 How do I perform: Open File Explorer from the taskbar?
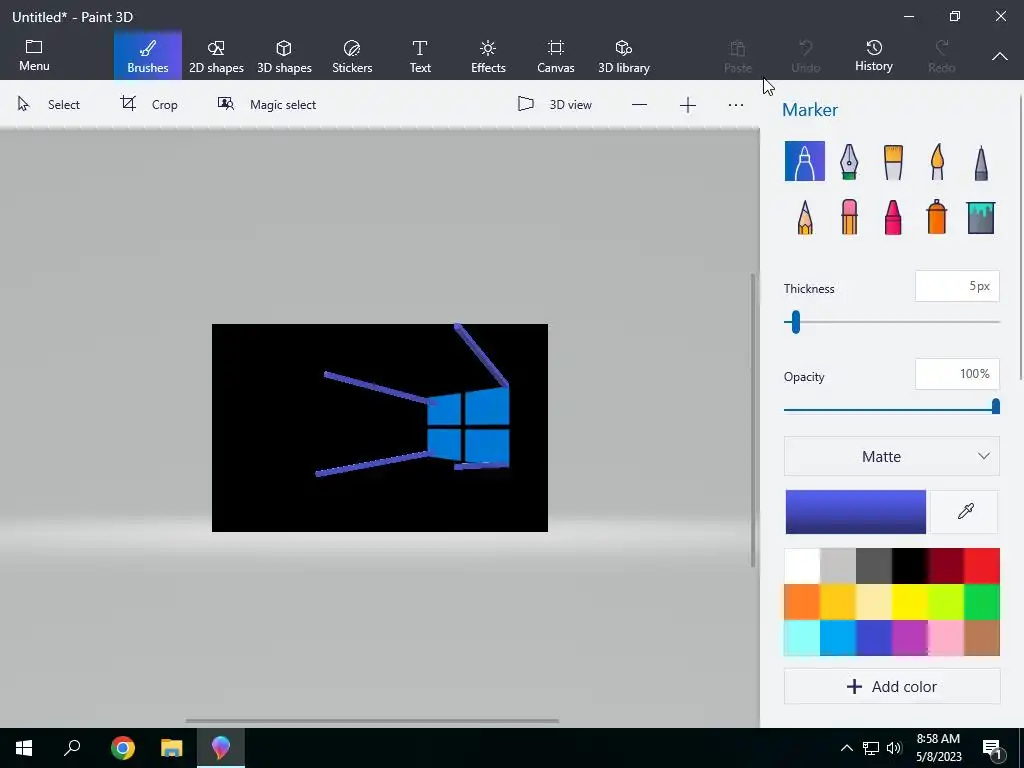pos(172,748)
